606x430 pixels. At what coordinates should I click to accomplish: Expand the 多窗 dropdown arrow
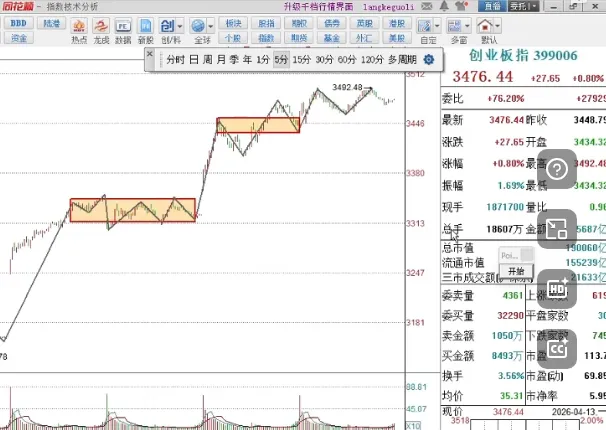[467, 27]
